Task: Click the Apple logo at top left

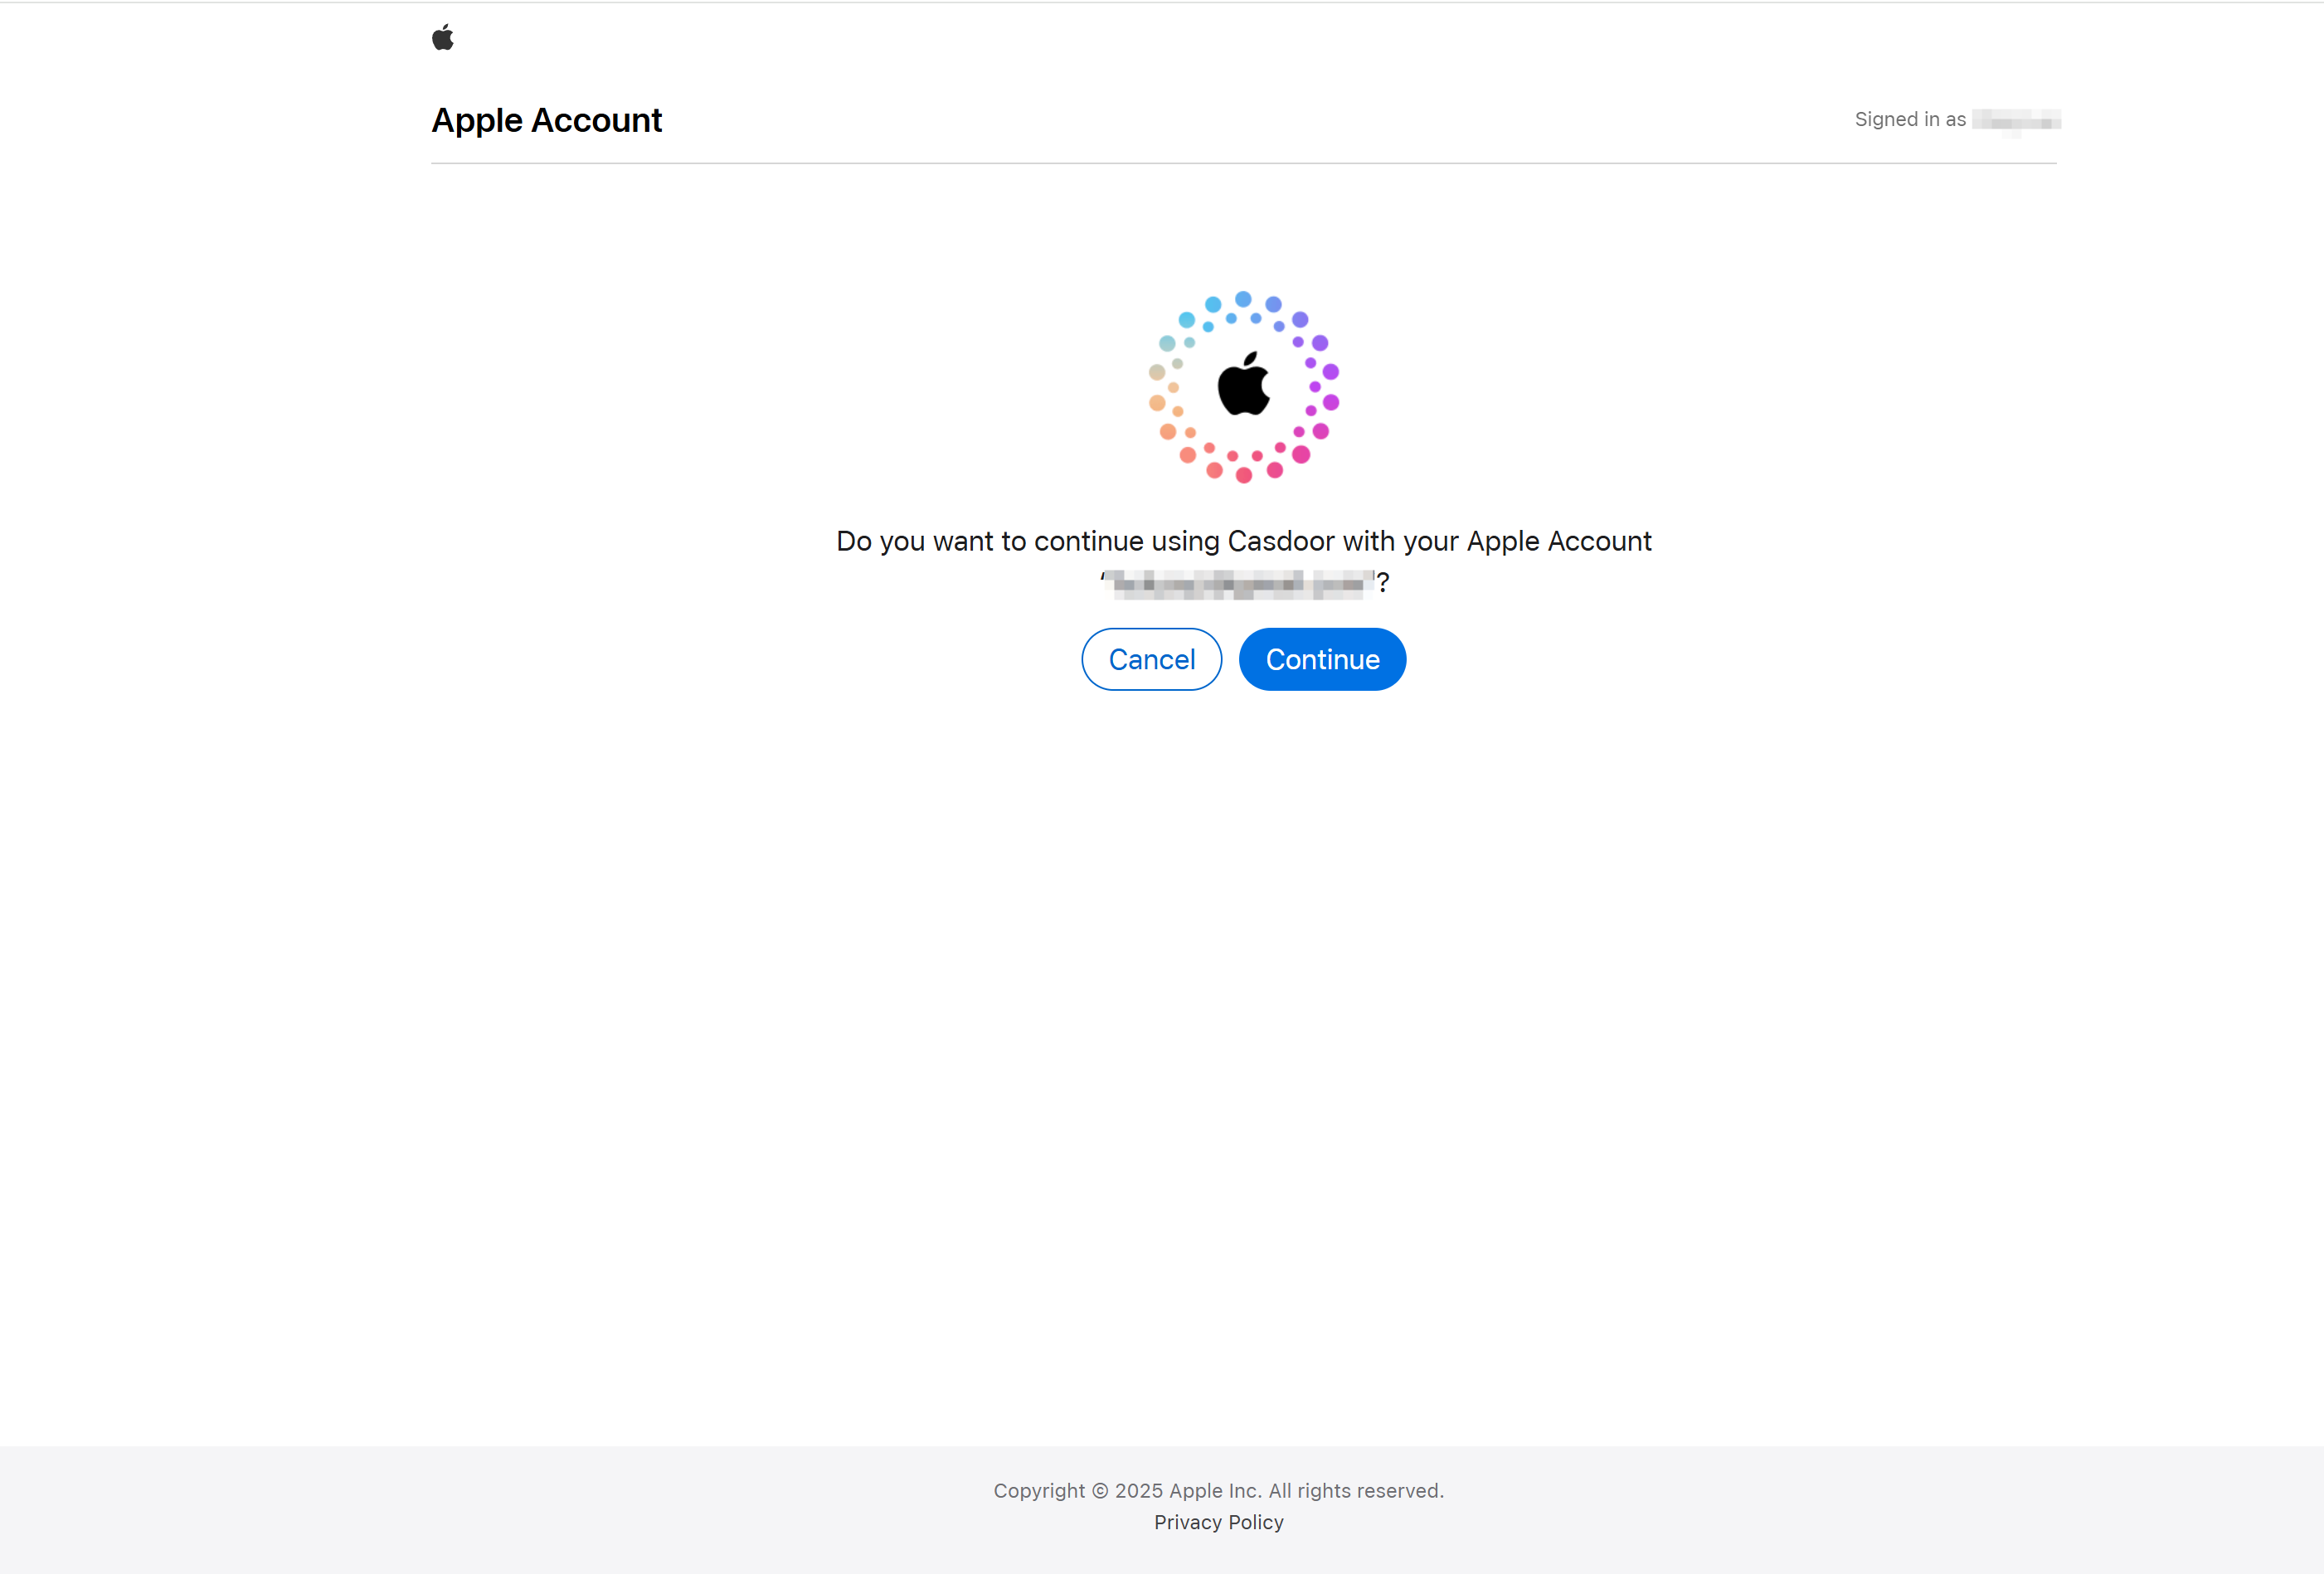Action: click(x=443, y=38)
